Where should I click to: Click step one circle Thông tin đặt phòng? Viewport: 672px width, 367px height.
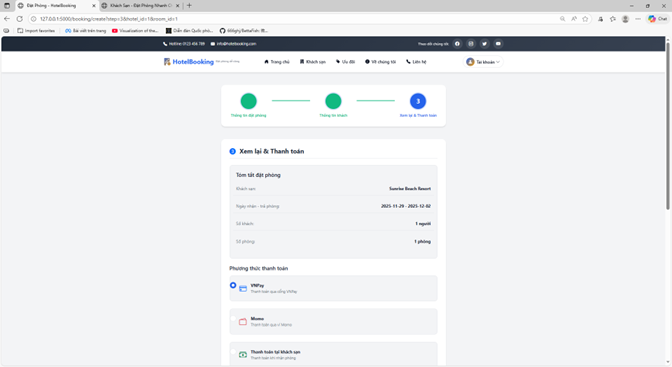coord(249,101)
